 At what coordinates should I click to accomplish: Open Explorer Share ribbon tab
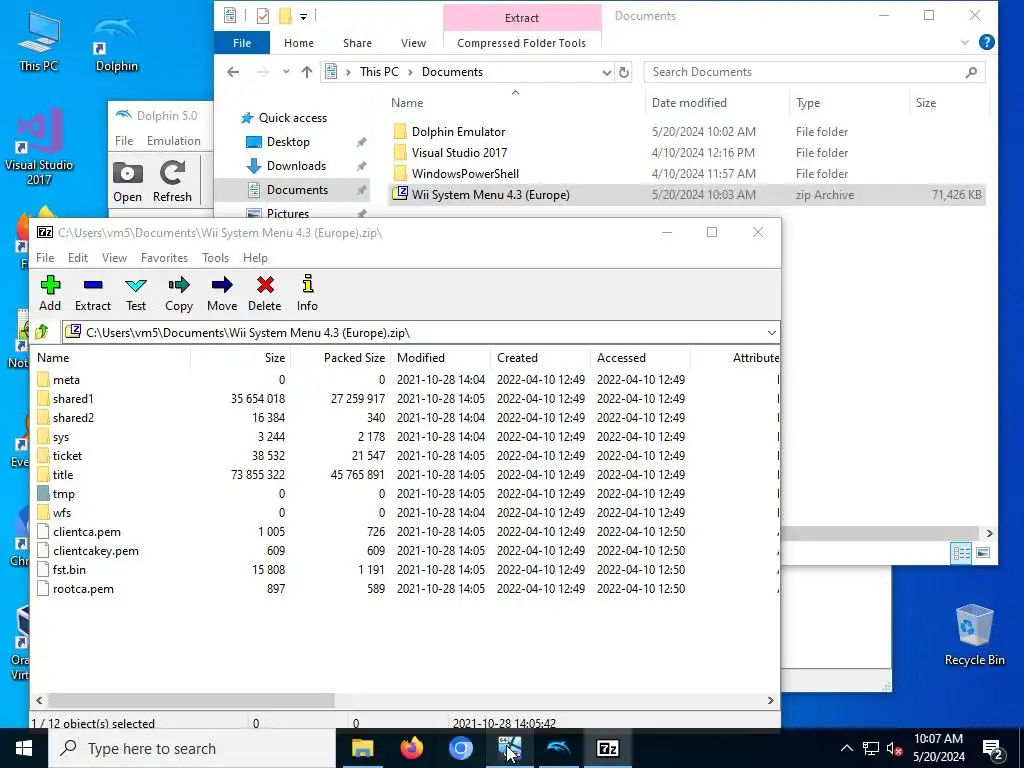tap(357, 43)
